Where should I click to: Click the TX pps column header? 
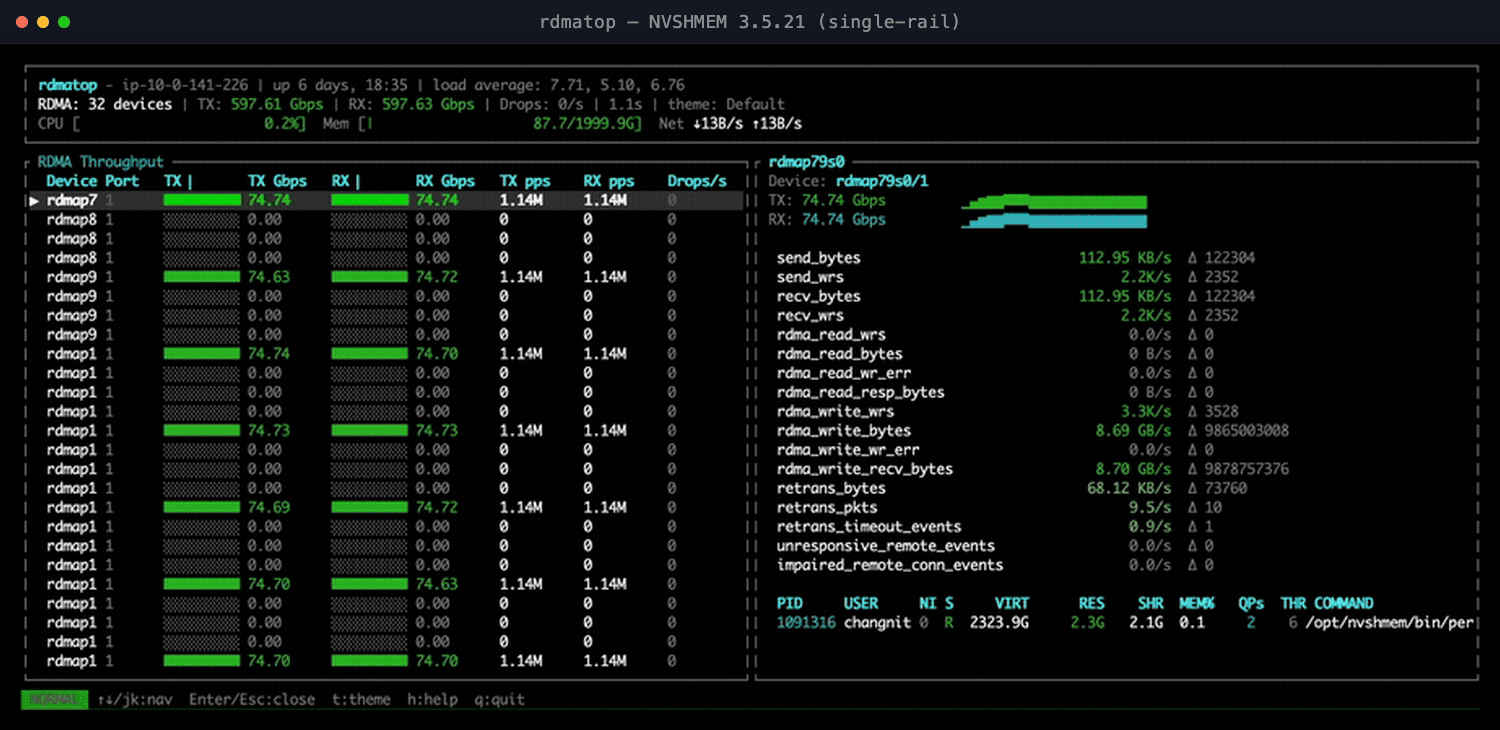(x=525, y=181)
